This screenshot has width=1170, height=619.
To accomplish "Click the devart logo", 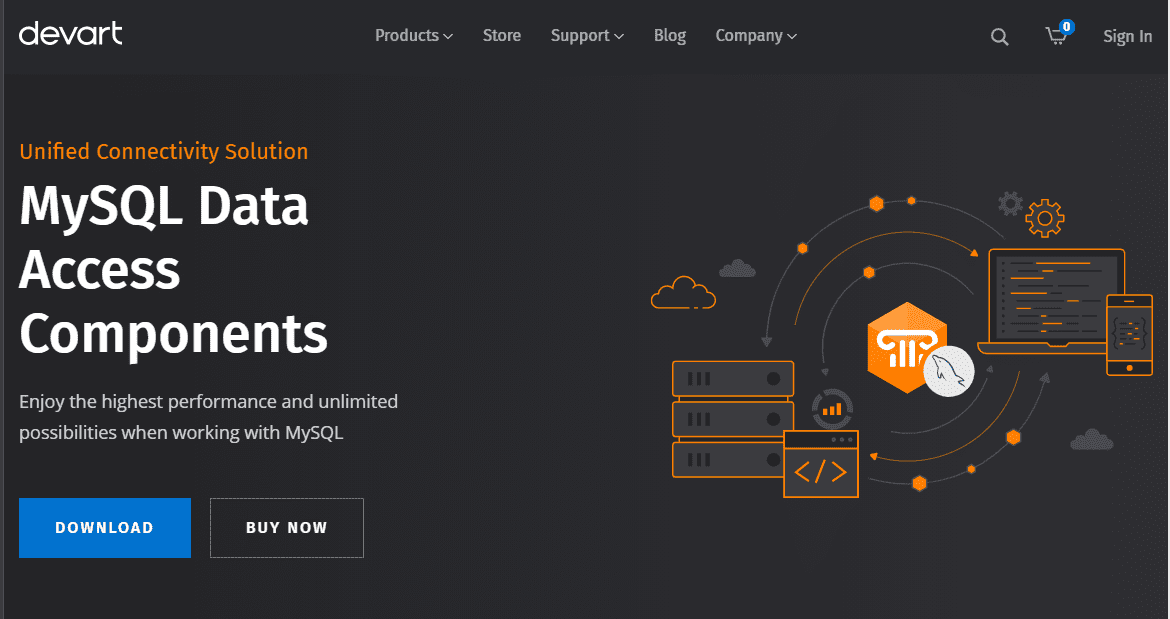I will [x=70, y=34].
